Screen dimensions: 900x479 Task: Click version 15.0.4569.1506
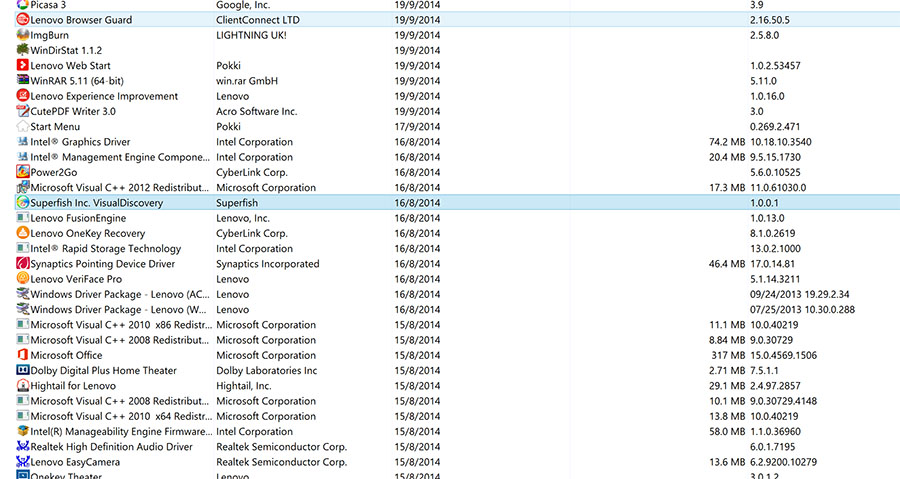(783, 355)
